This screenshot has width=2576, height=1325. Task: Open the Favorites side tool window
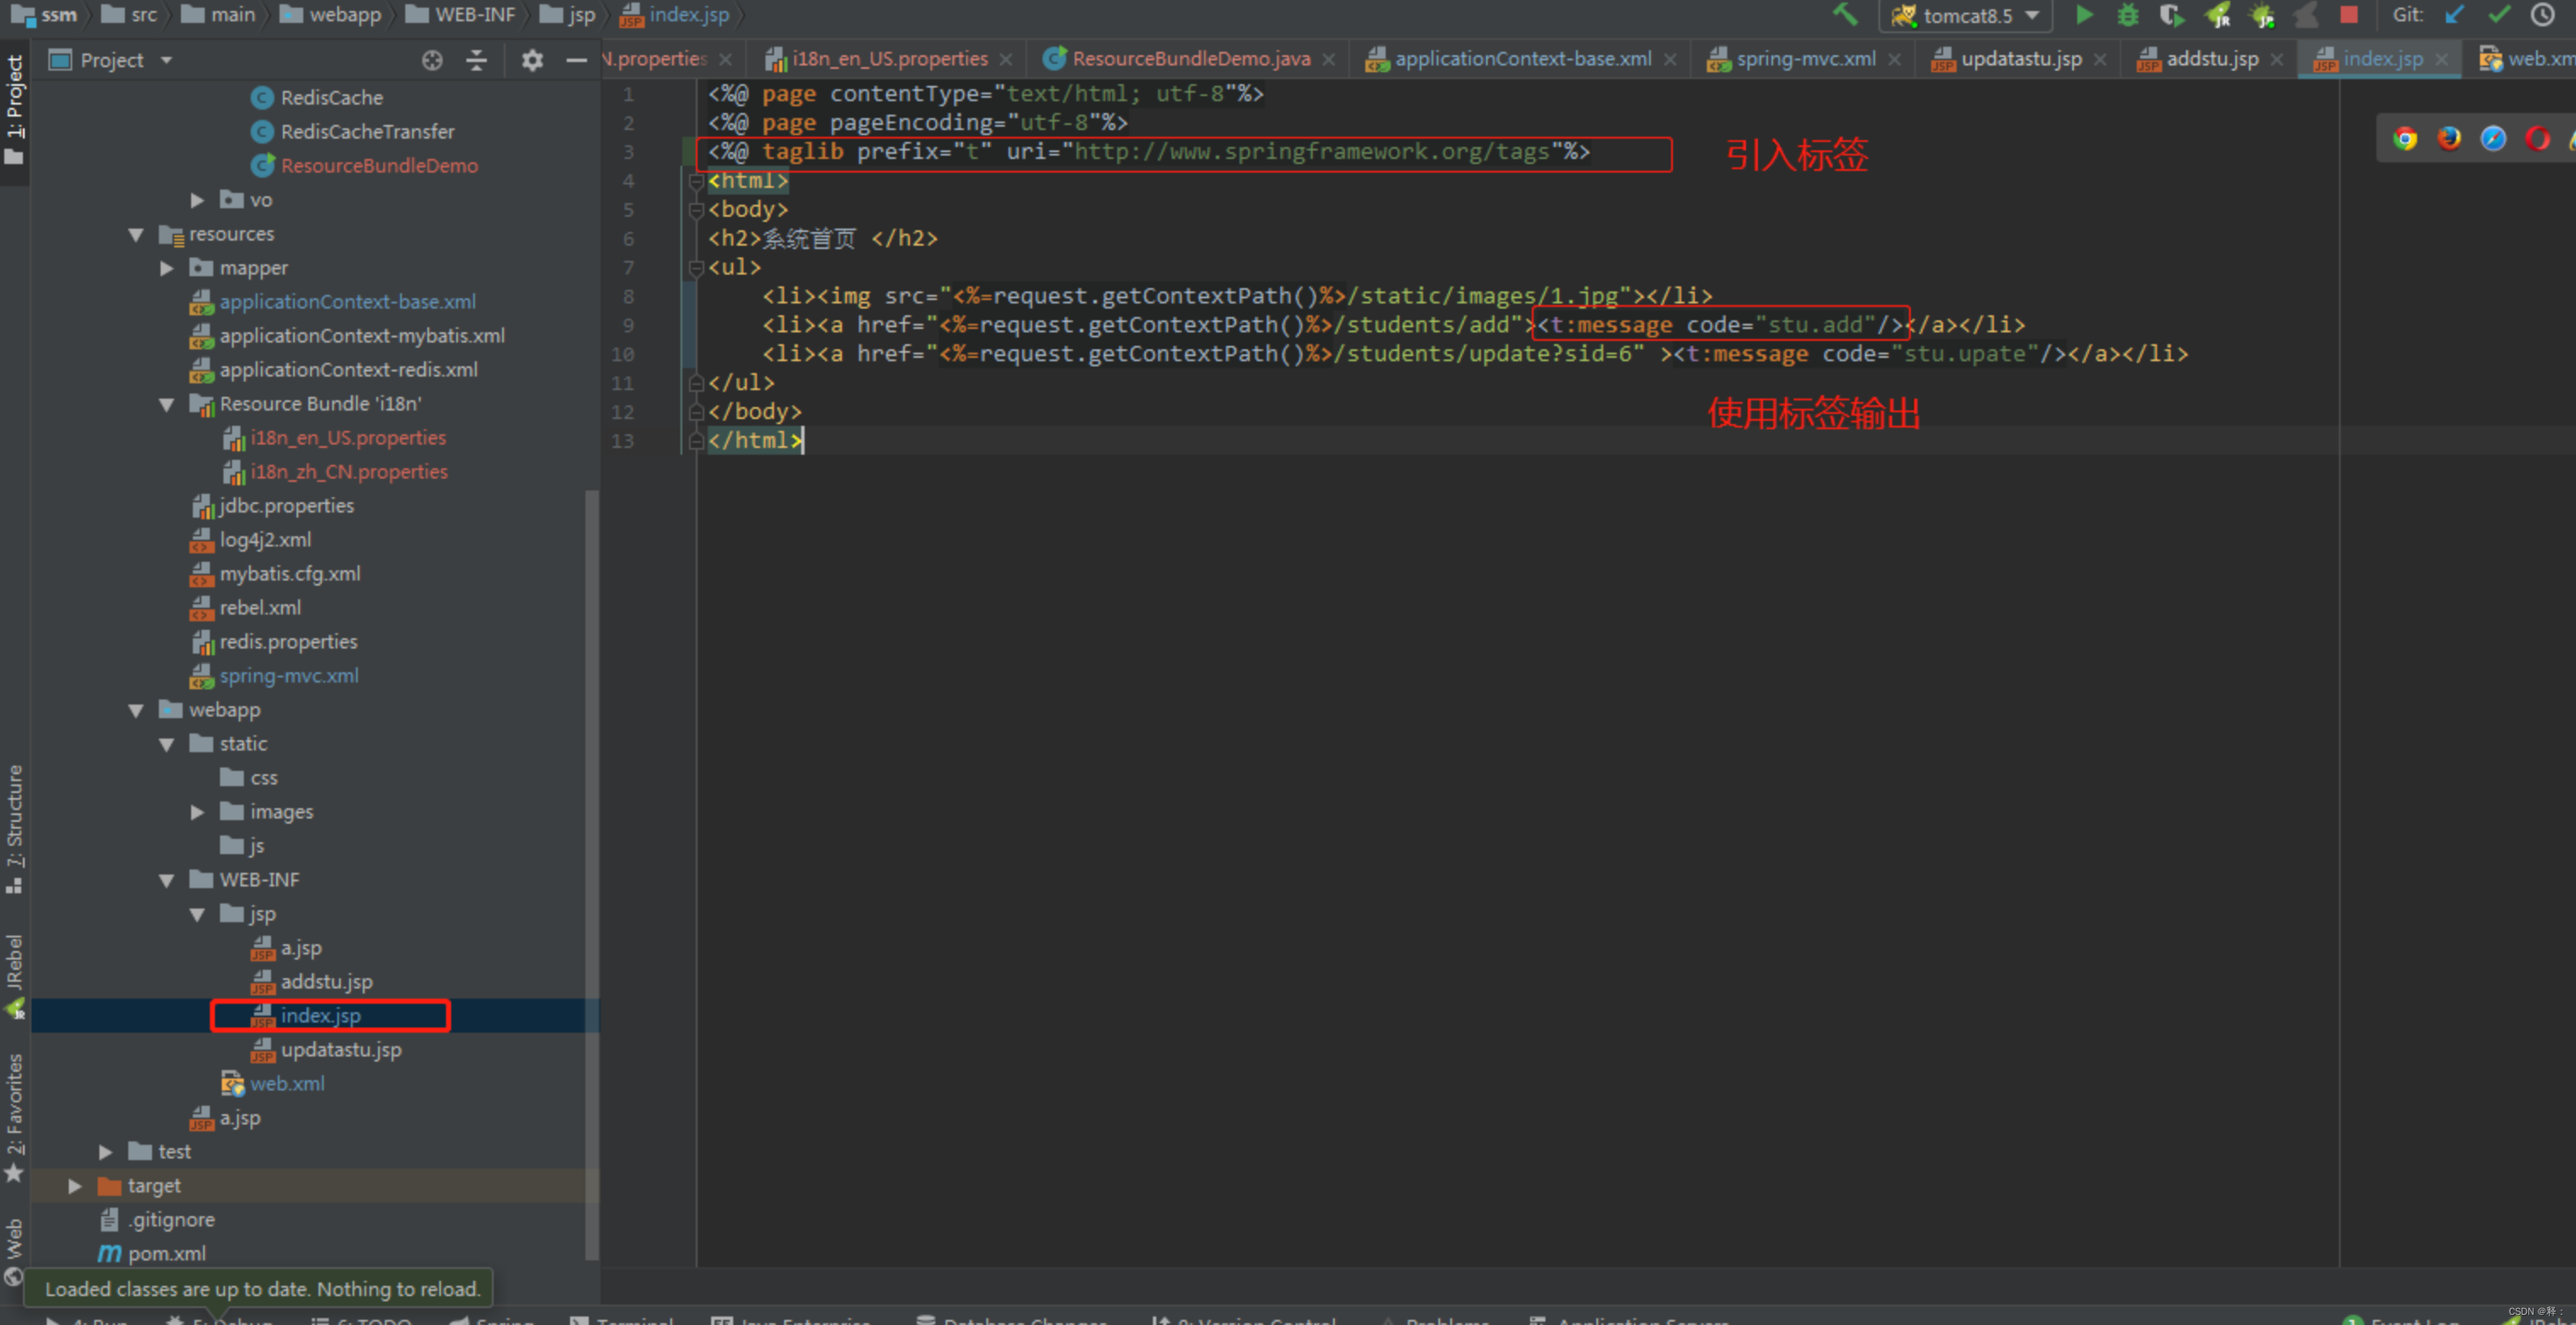click(14, 1116)
